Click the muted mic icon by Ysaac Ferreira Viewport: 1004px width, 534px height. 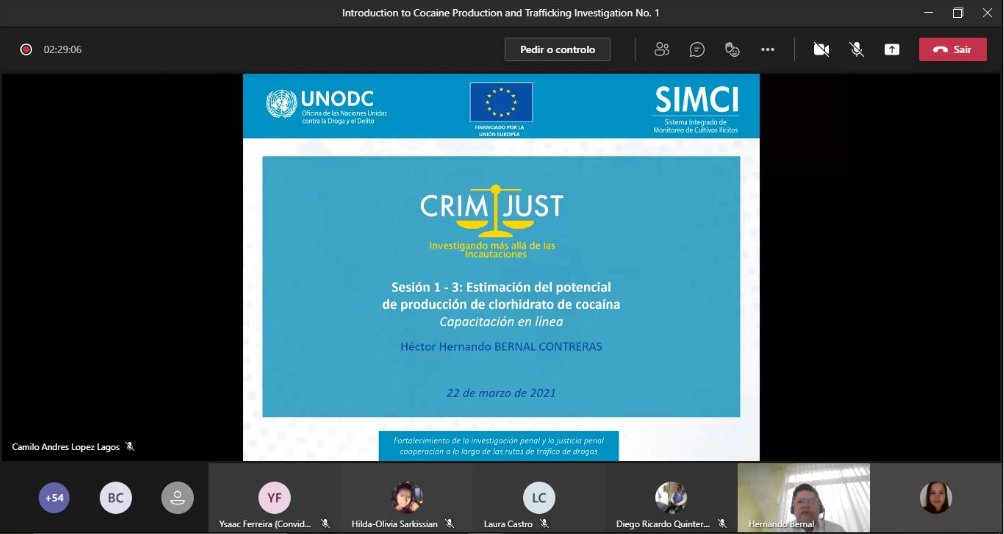pyautogui.click(x=325, y=524)
